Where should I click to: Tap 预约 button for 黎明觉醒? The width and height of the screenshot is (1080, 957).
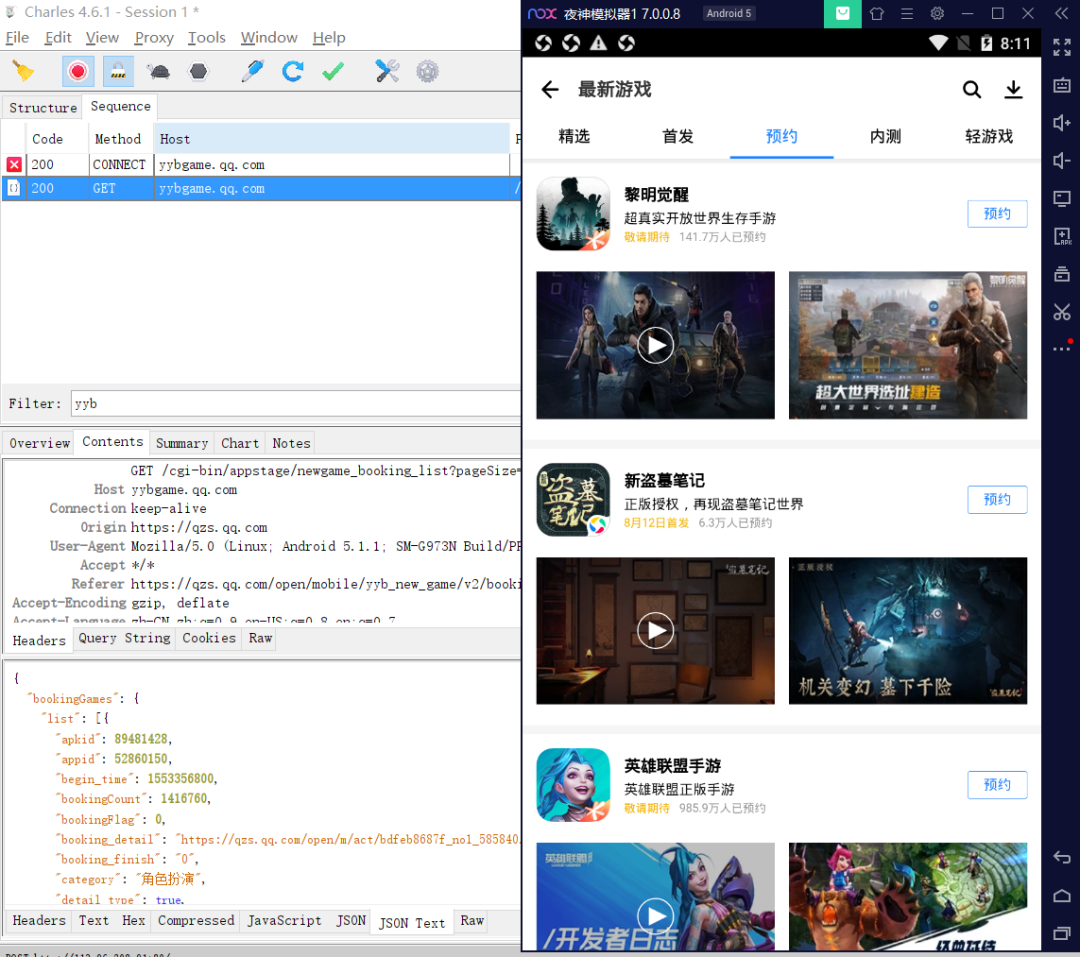(997, 214)
